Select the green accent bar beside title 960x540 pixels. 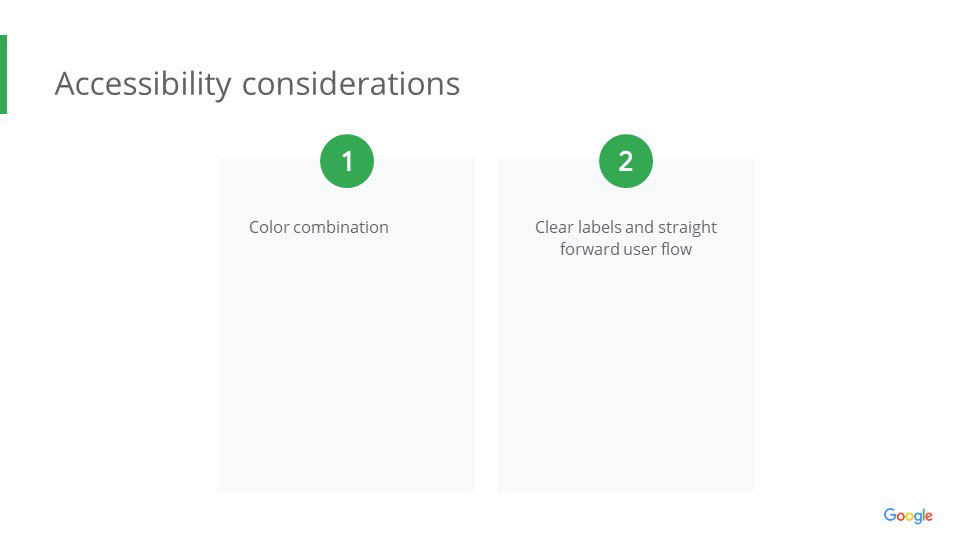[3, 75]
